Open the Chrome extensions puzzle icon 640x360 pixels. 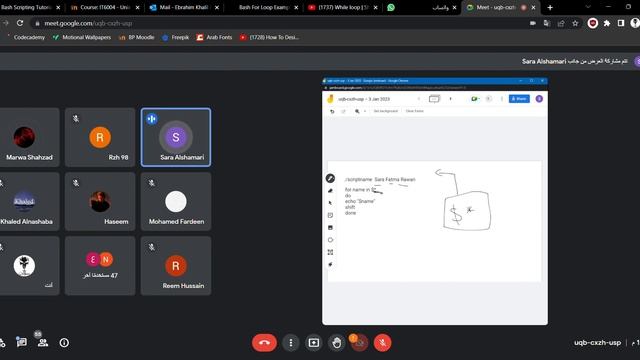(607, 23)
